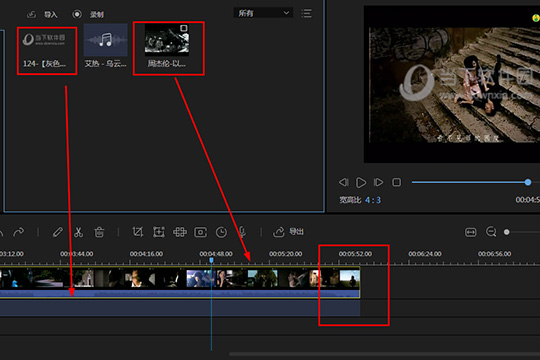Click the 00:05:20.00 ruler mark
The width and height of the screenshot is (540, 360).
pyautogui.click(x=285, y=254)
